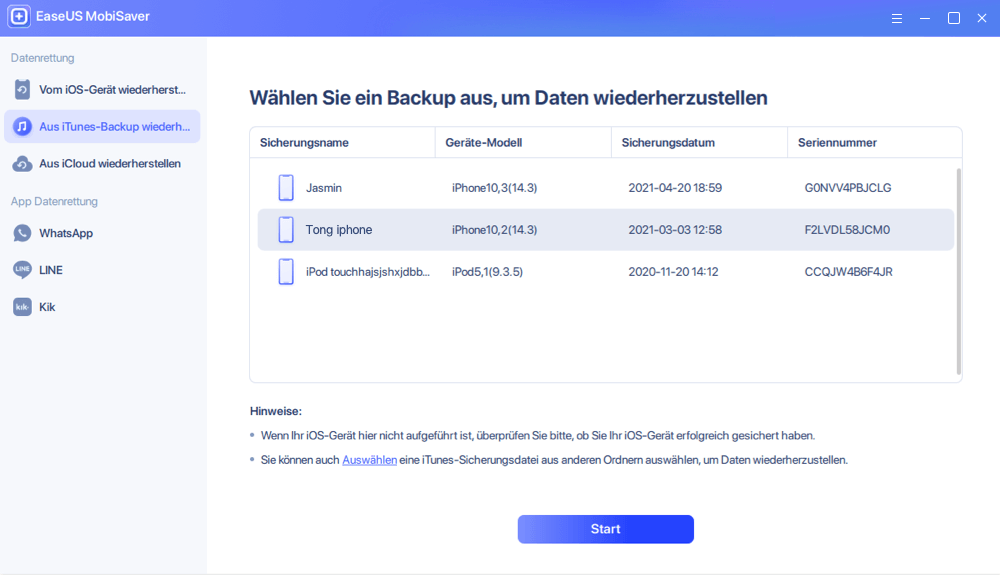
Task: Select Aus iTunes-Backup wiederherstellen option
Action: 102,127
